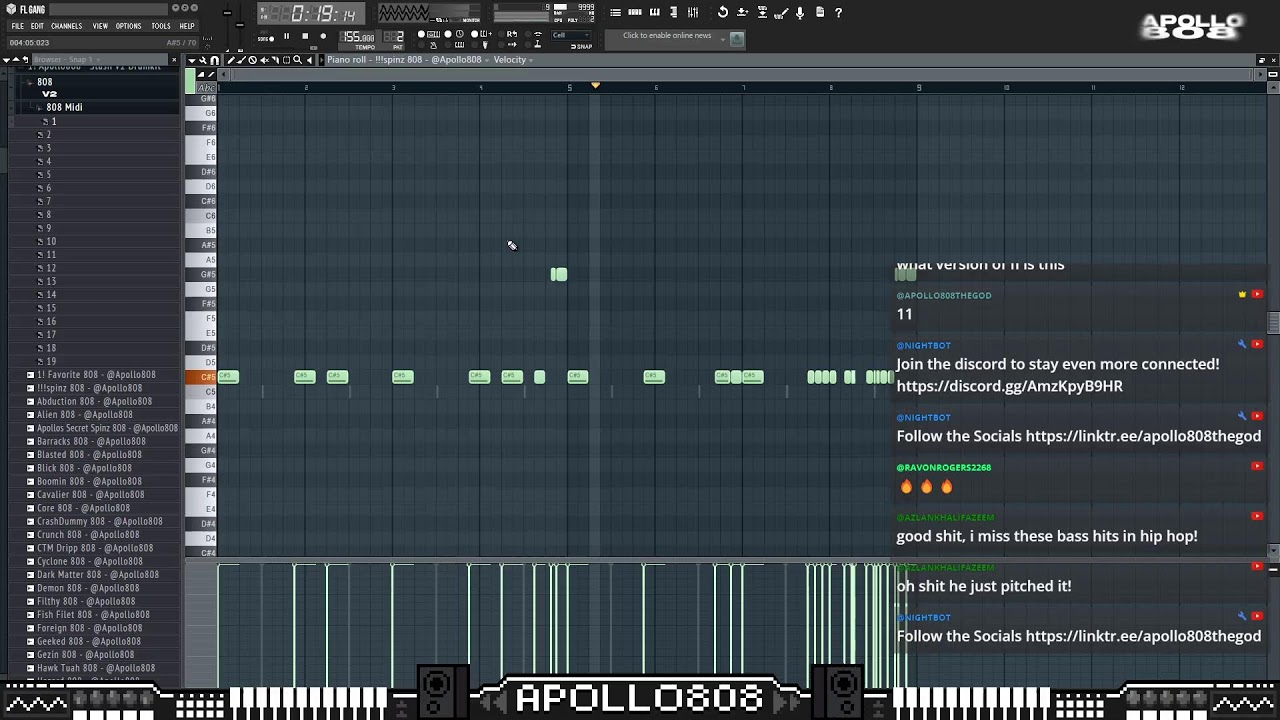Screen dimensions: 1280x720
Task: Open the snap Cell dropdown
Action: (x=571, y=35)
